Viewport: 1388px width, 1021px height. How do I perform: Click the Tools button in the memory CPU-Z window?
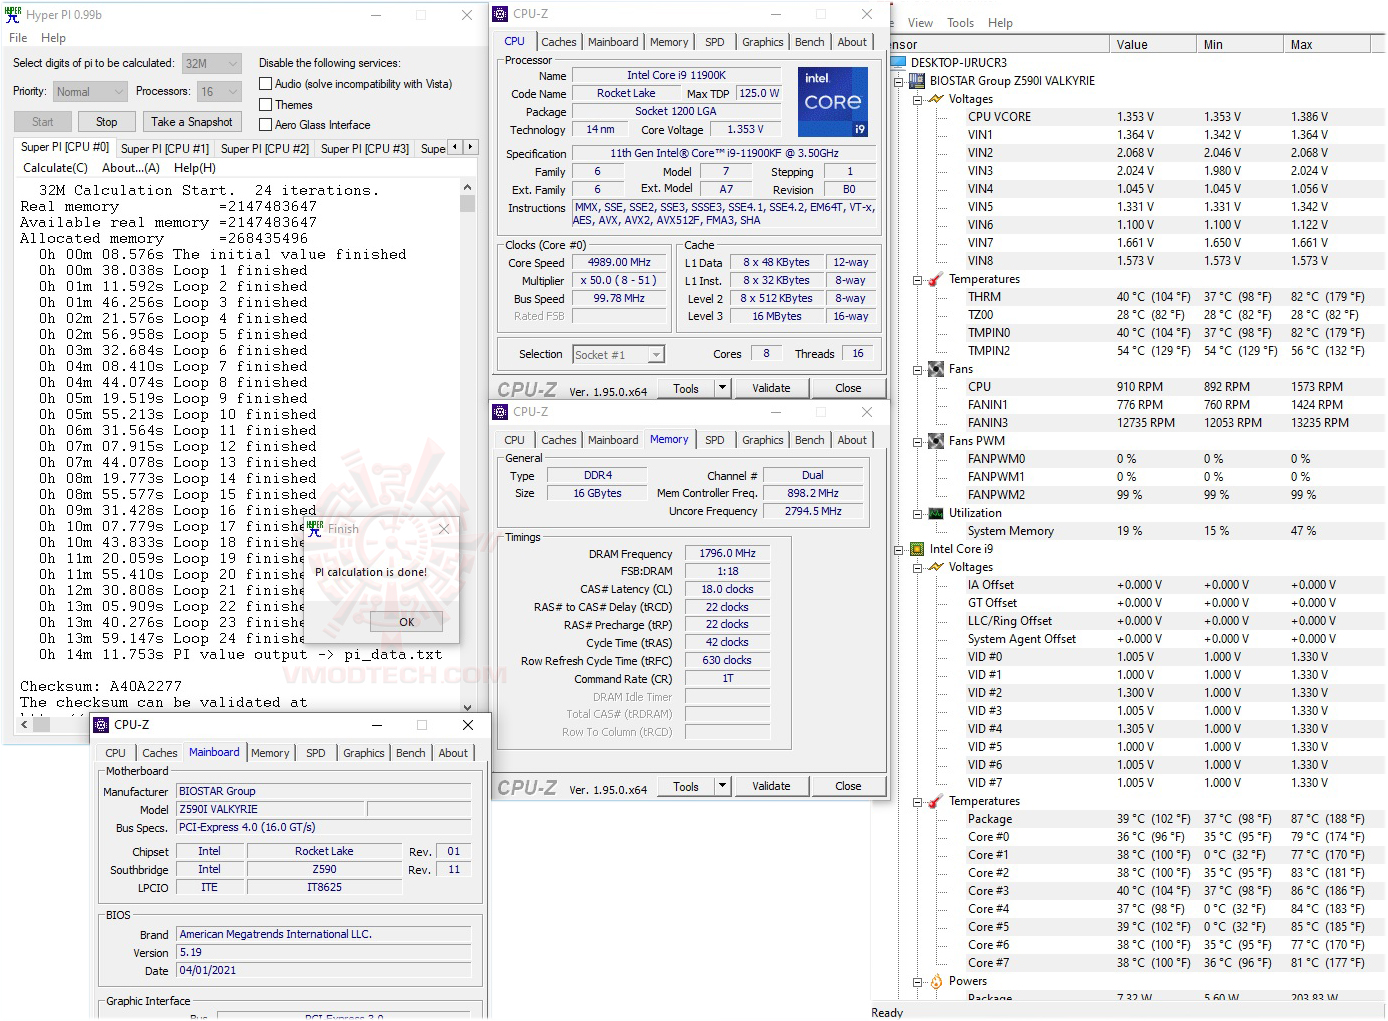click(686, 786)
